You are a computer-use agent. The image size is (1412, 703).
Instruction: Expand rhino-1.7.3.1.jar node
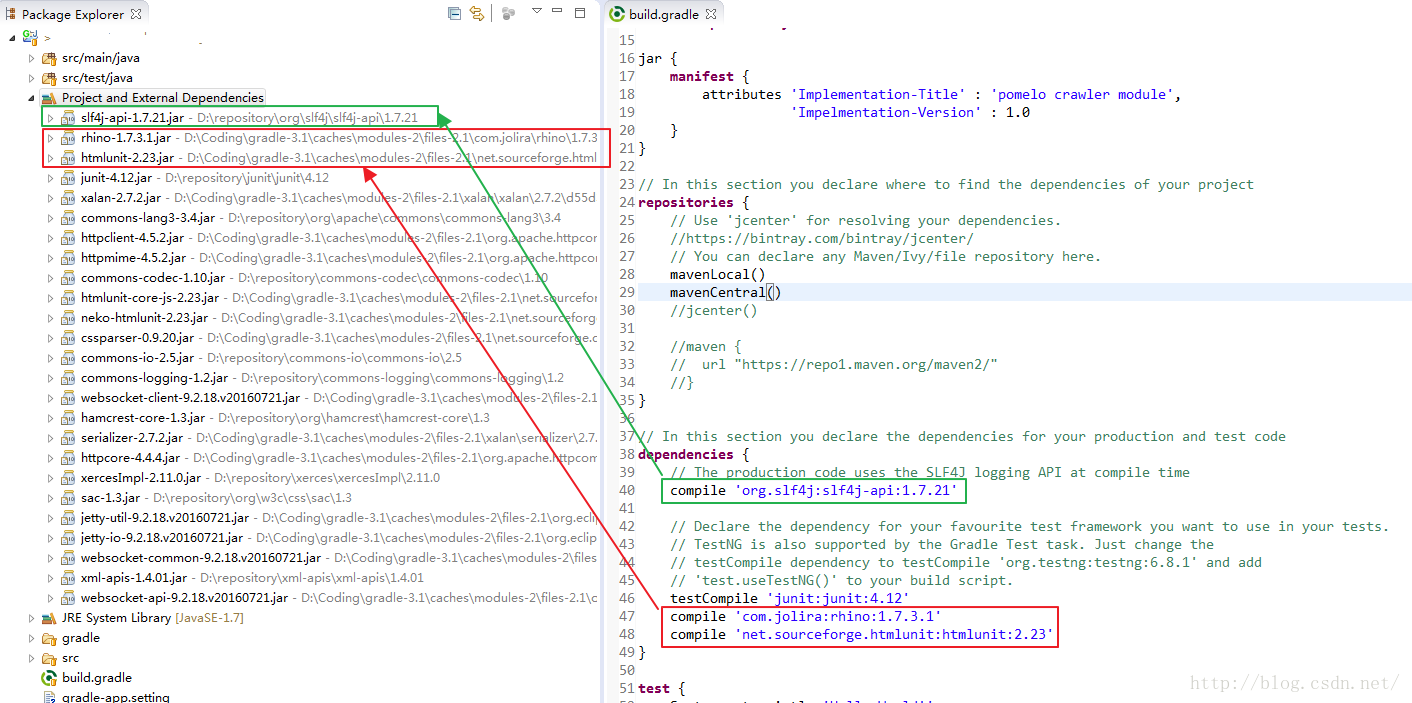coord(50,138)
